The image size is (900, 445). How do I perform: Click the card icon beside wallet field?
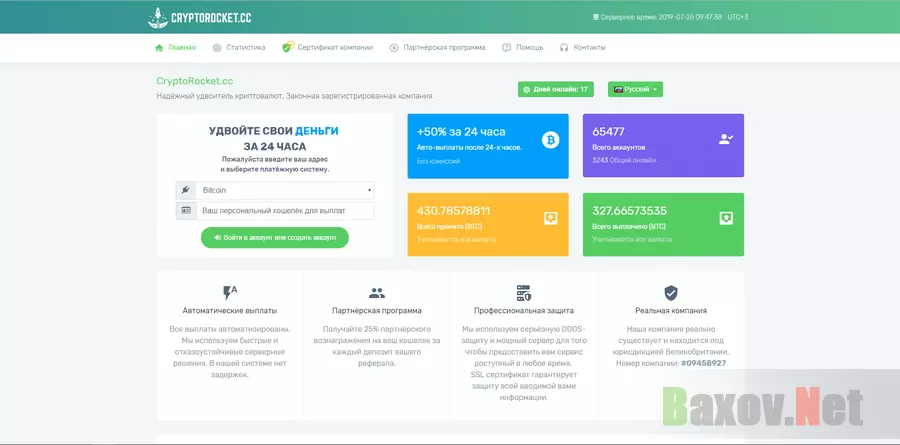pos(185,211)
